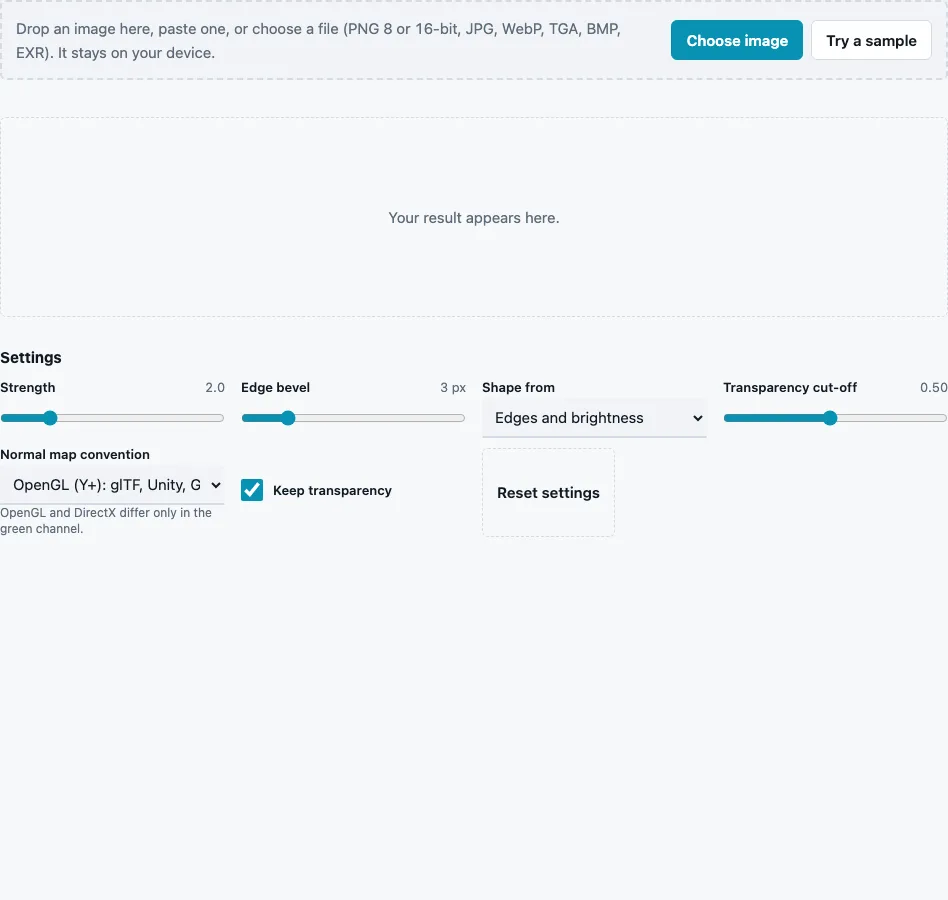Click Reset settings button
Image resolution: width=948 pixels, height=900 pixels.
tap(548, 493)
